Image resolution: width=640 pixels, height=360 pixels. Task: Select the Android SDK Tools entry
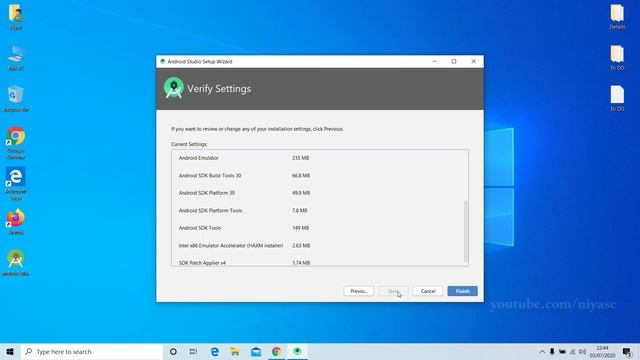[200, 228]
